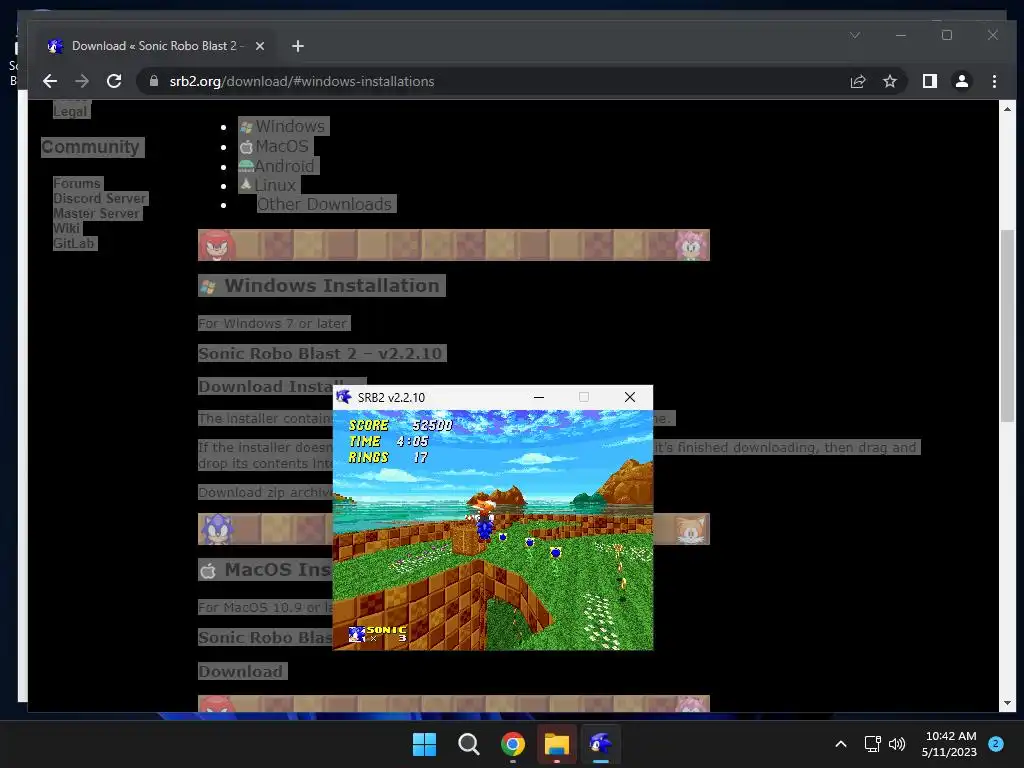Open the notification center badge
This screenshot has width=1024, height=768.
(x=995, y=744)
